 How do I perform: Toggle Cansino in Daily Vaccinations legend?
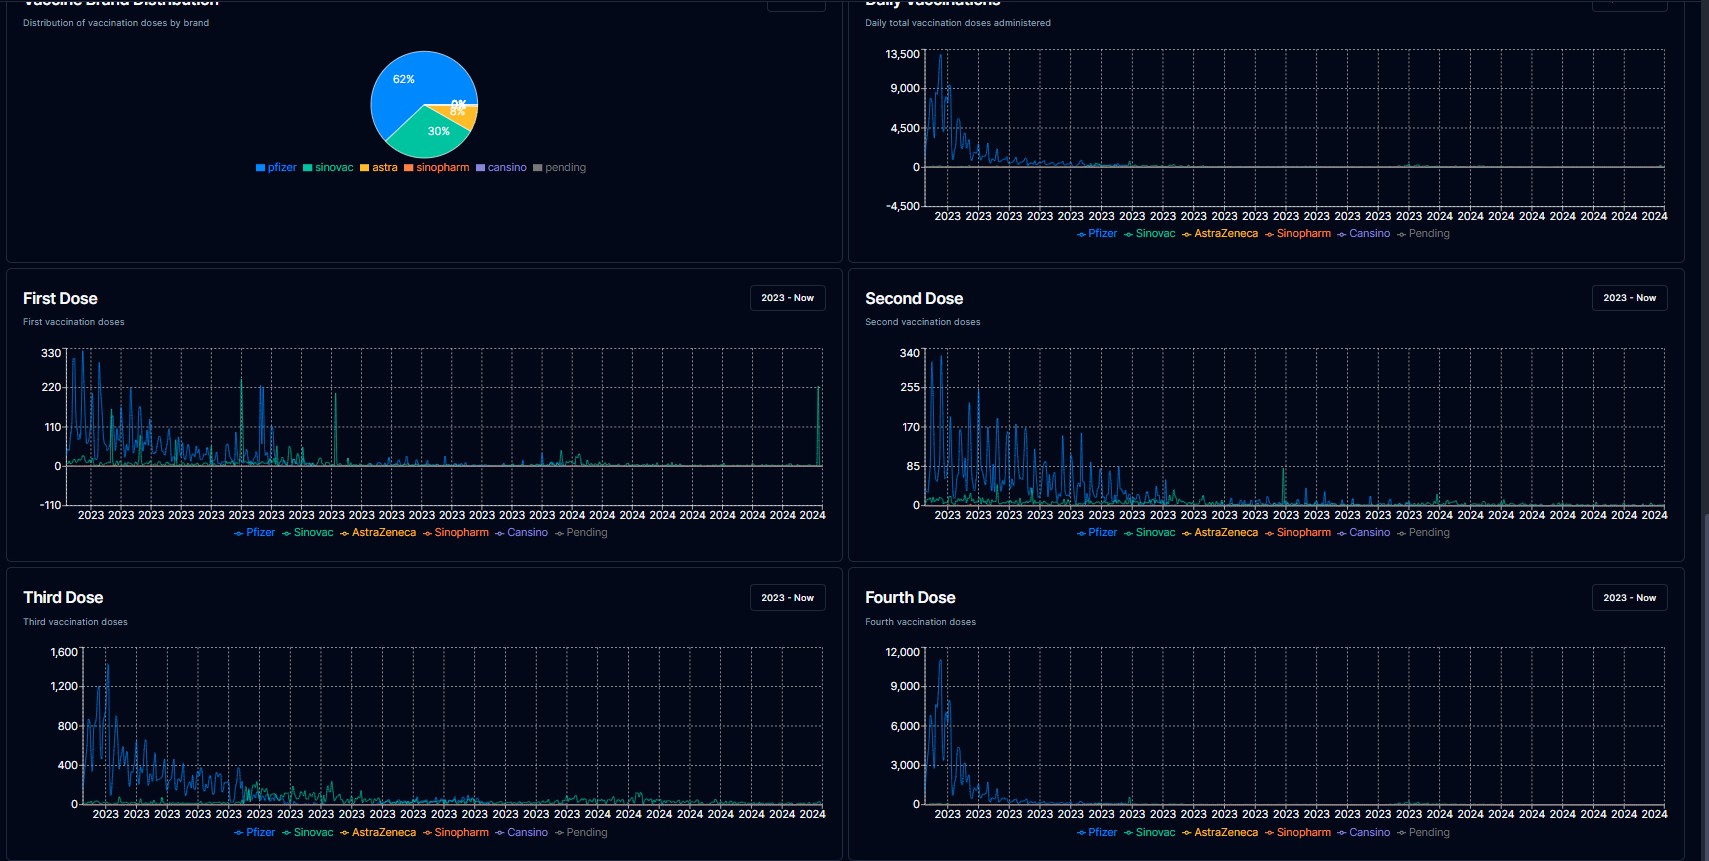coord(1363,234)
